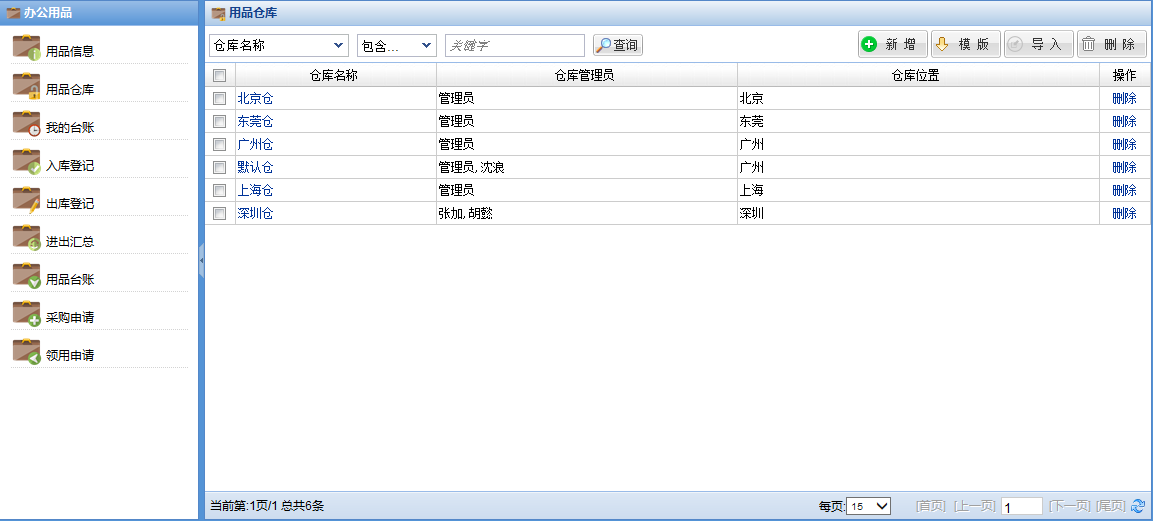Click the 我的台账 sidebar icon

pos(27,124)
